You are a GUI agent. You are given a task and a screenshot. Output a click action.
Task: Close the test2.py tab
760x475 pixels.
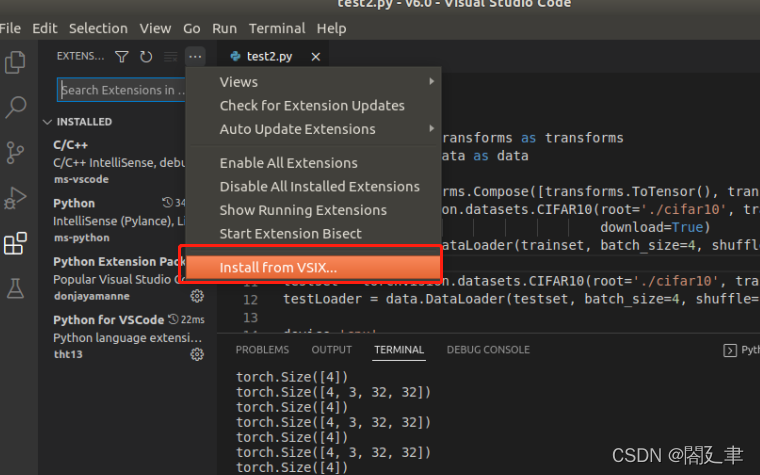pos(316,57)
